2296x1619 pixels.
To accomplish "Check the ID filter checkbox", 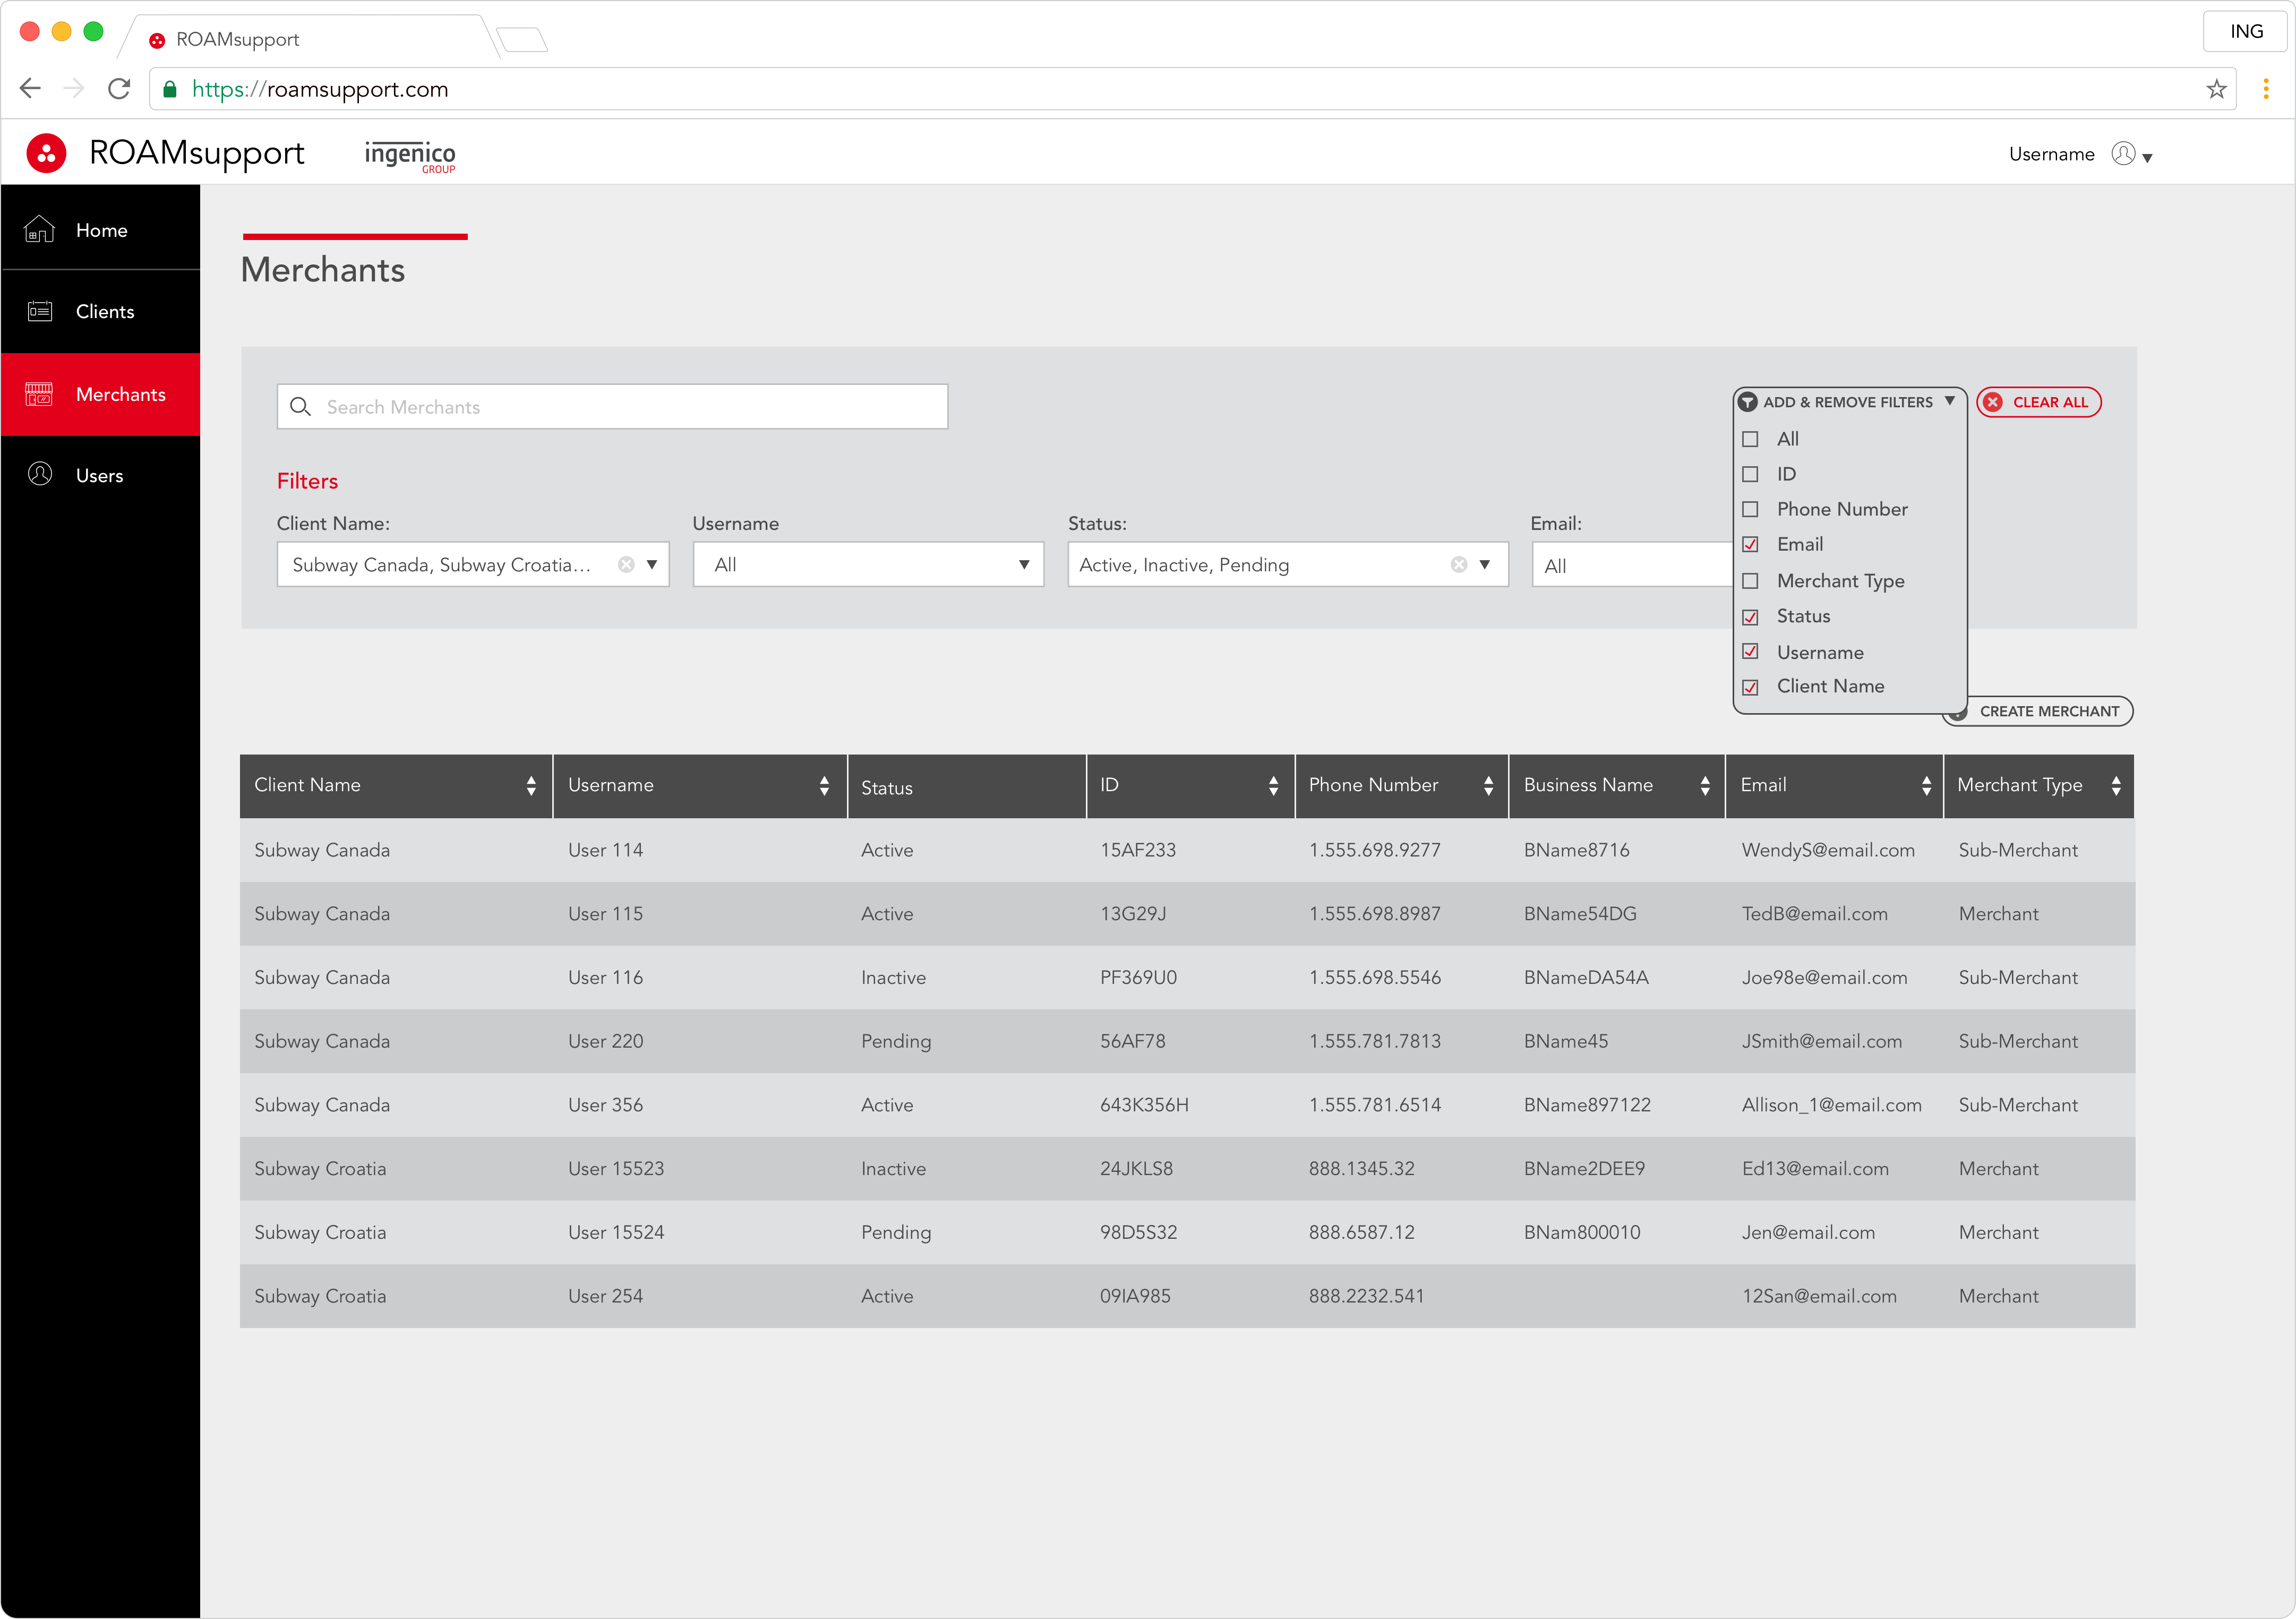I will 1750,474.
